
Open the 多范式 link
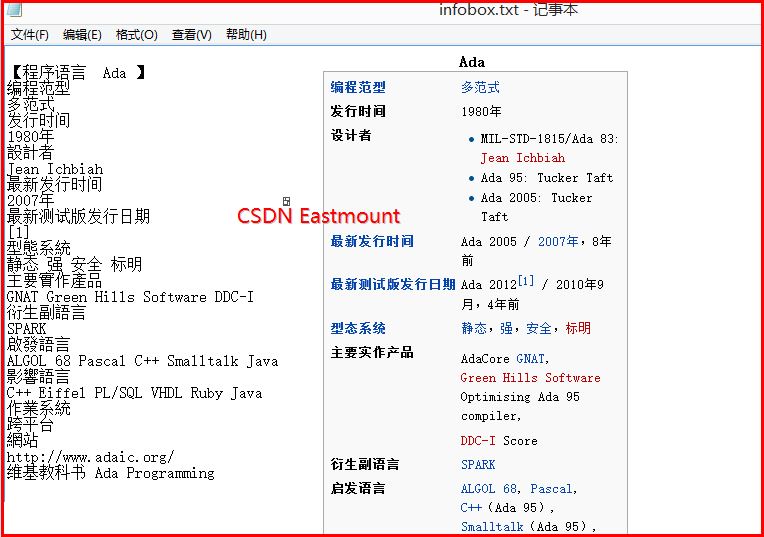[x=480, y=88]
